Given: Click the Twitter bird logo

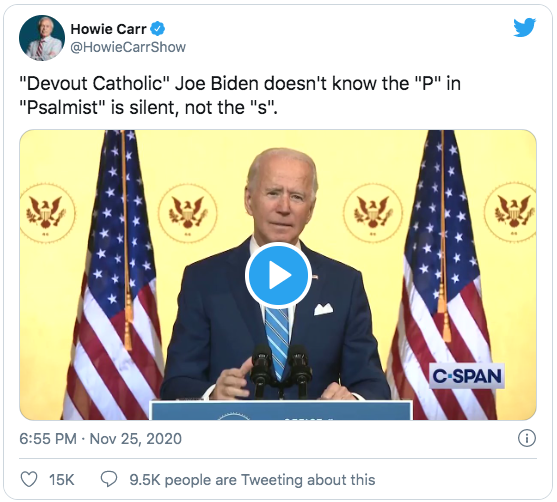Looking at the screenshot, I should (x=524, y=27).
